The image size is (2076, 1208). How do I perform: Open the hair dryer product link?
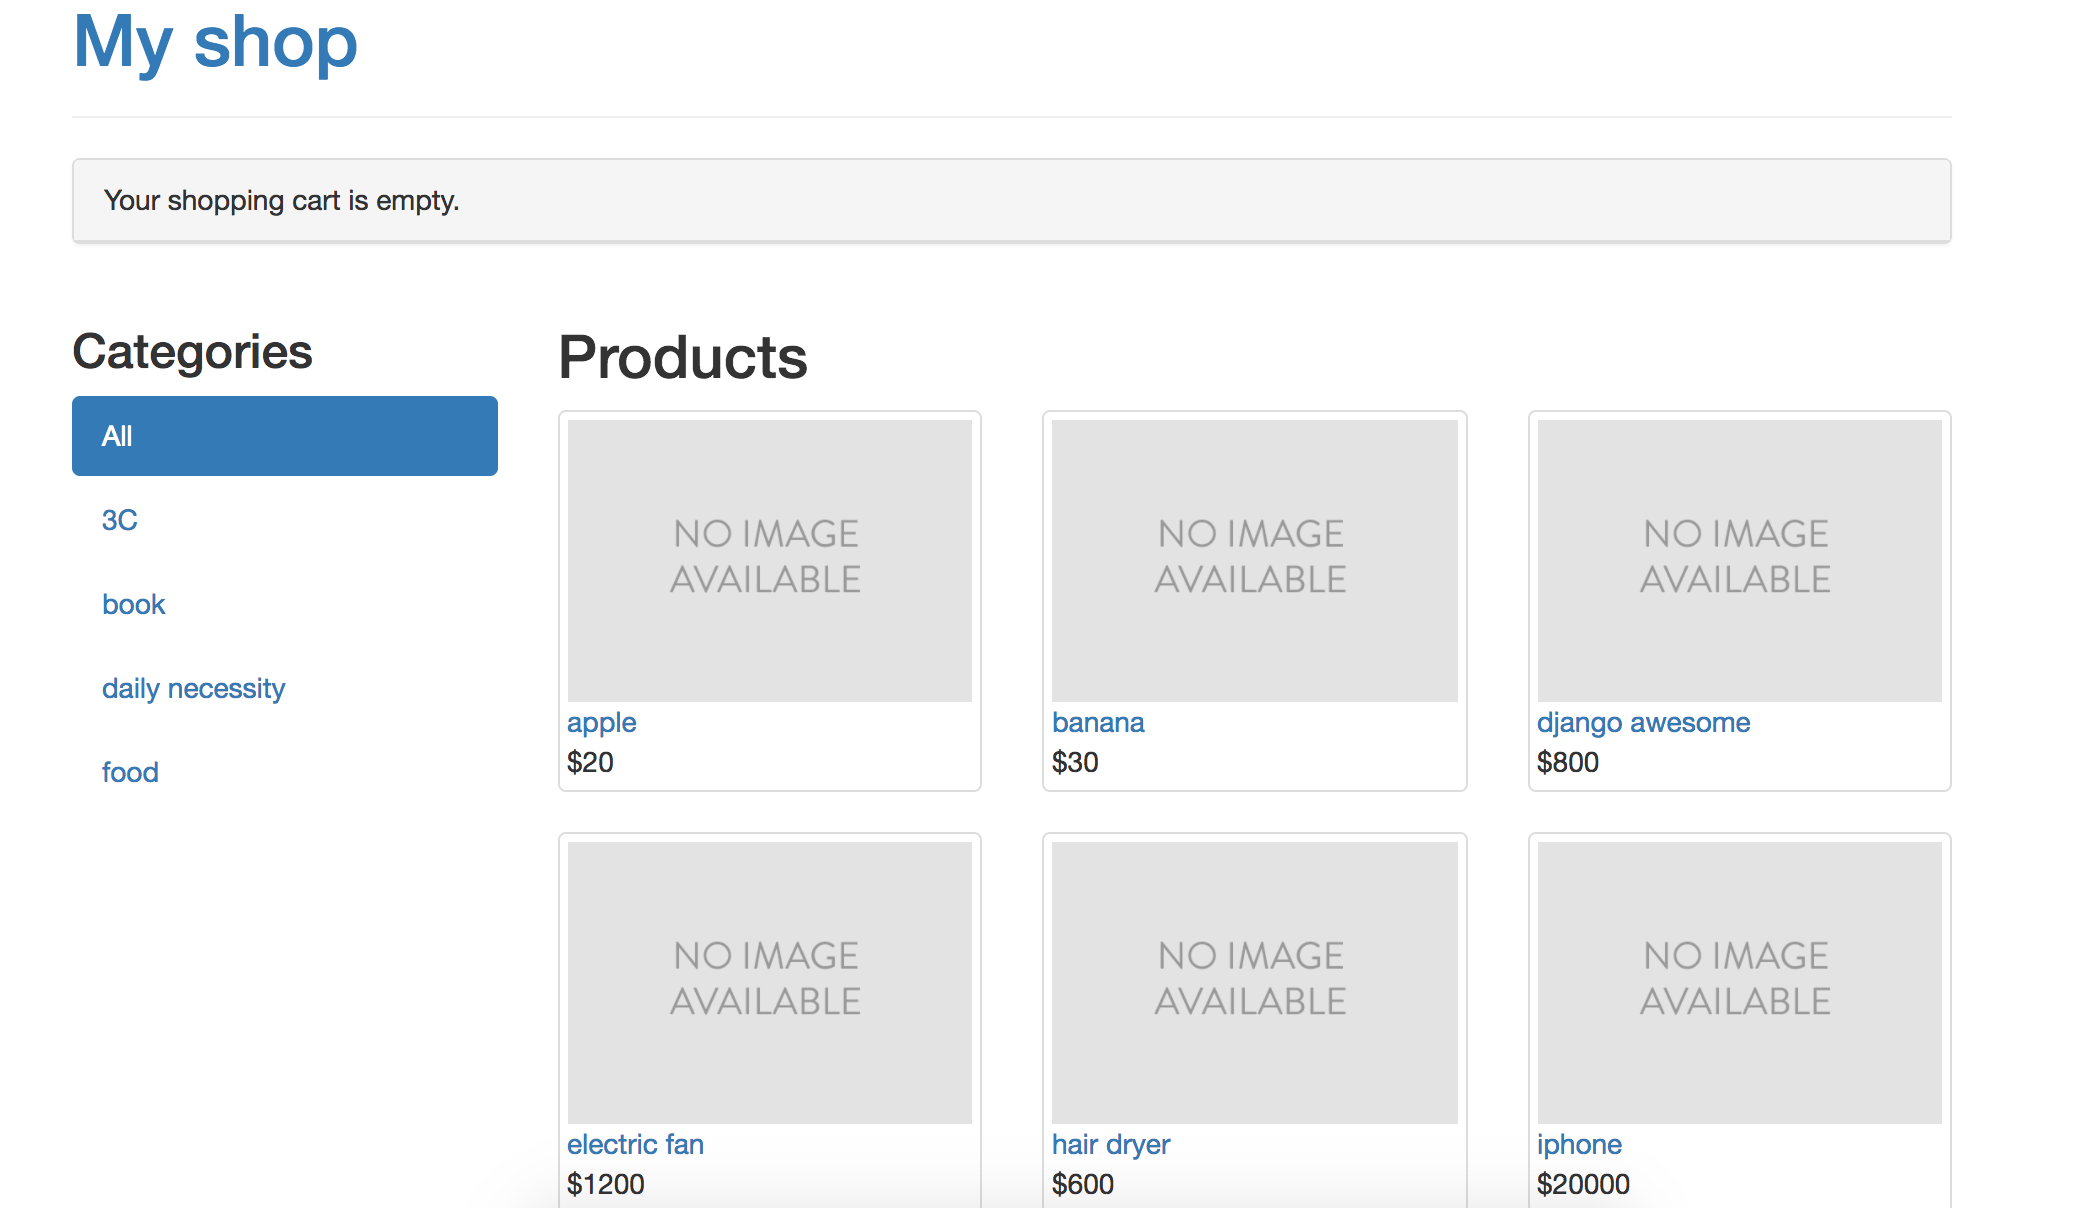coord(1110,1144)
